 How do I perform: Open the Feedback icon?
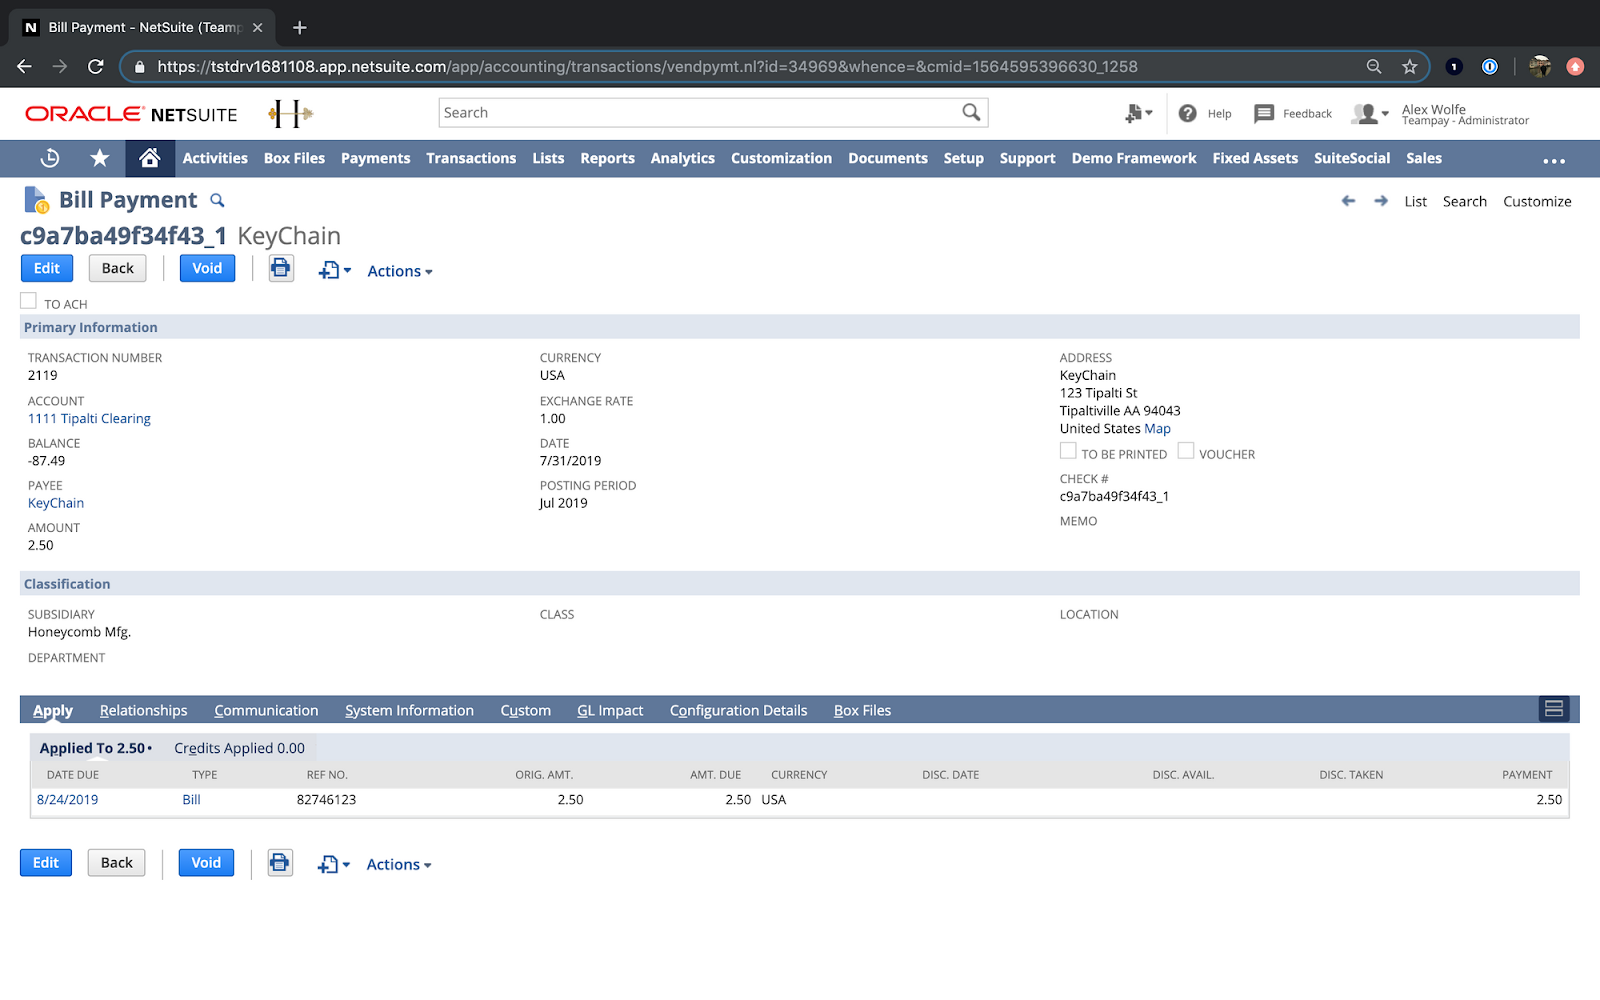pyautogui.click(x=1264, y=113)
